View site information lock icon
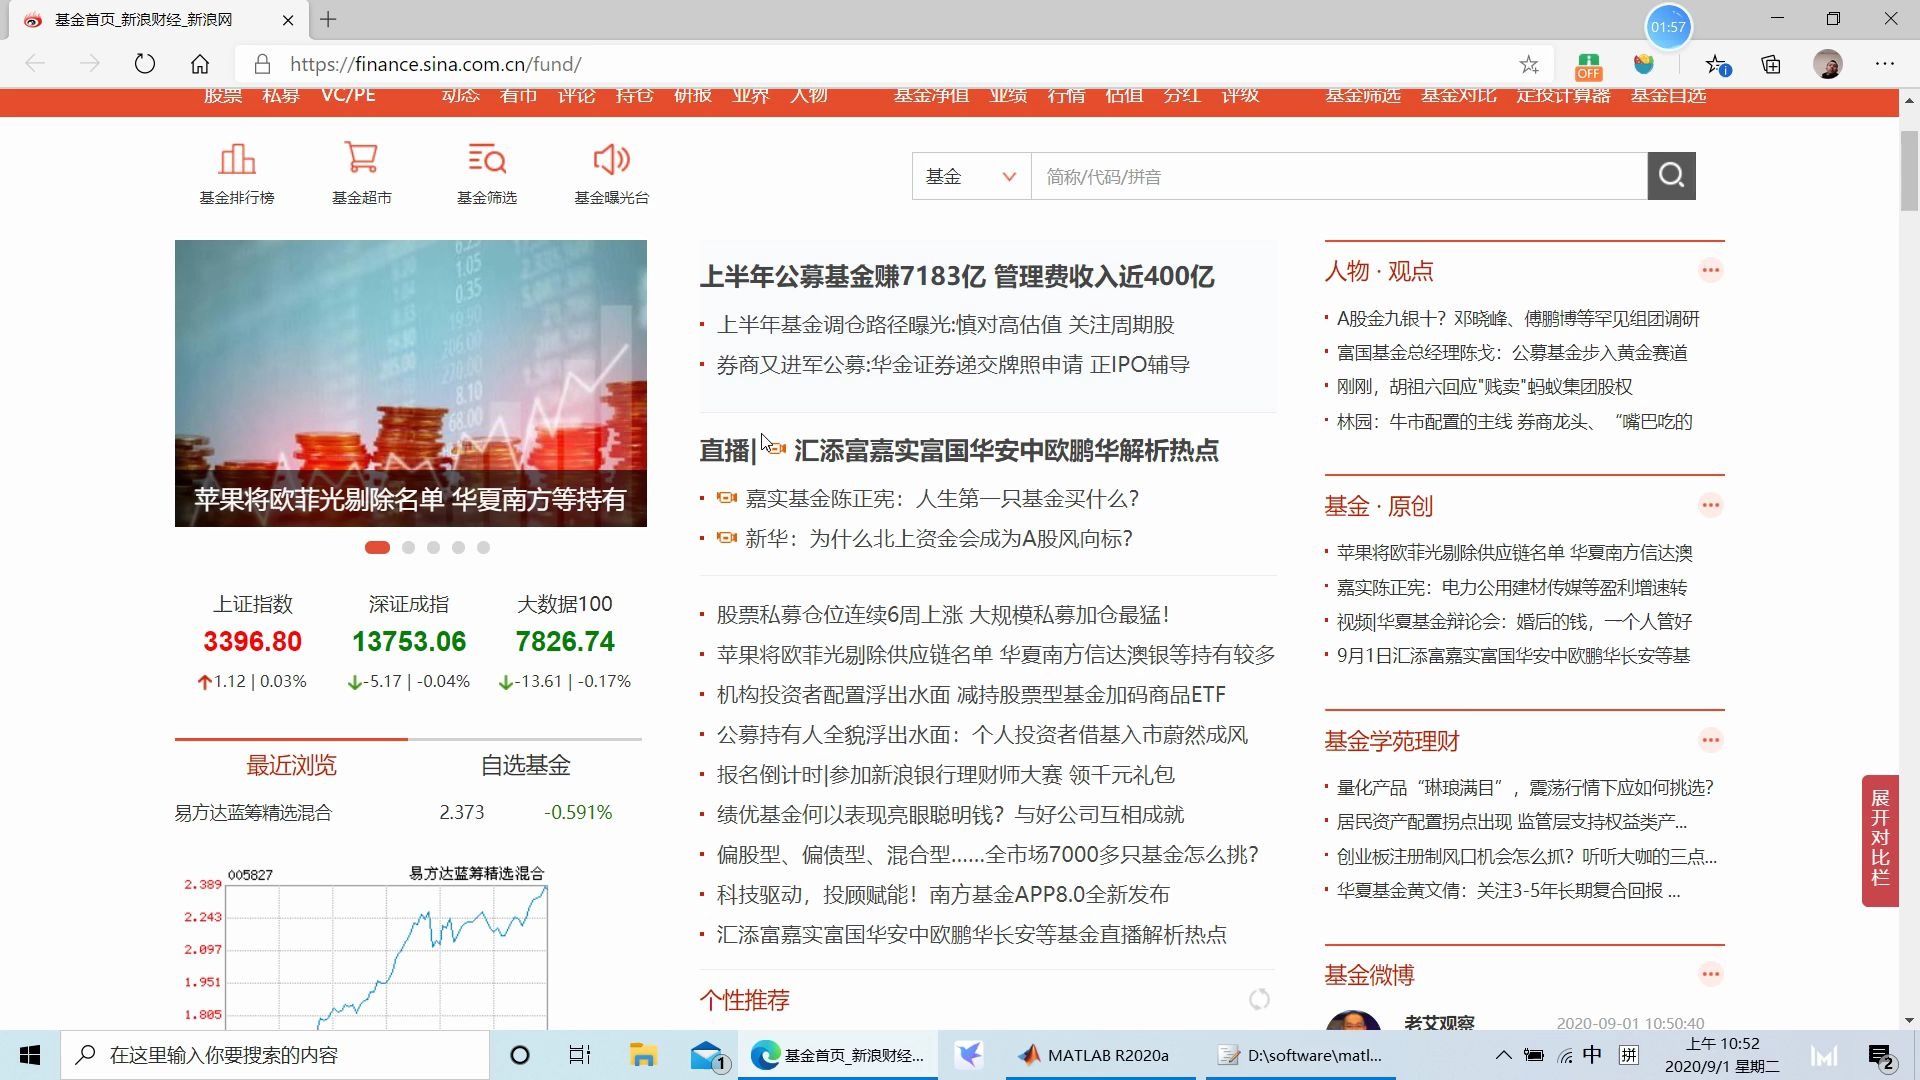The image size is (1920, 1080). pyautogui.click(x=262, y=64)
